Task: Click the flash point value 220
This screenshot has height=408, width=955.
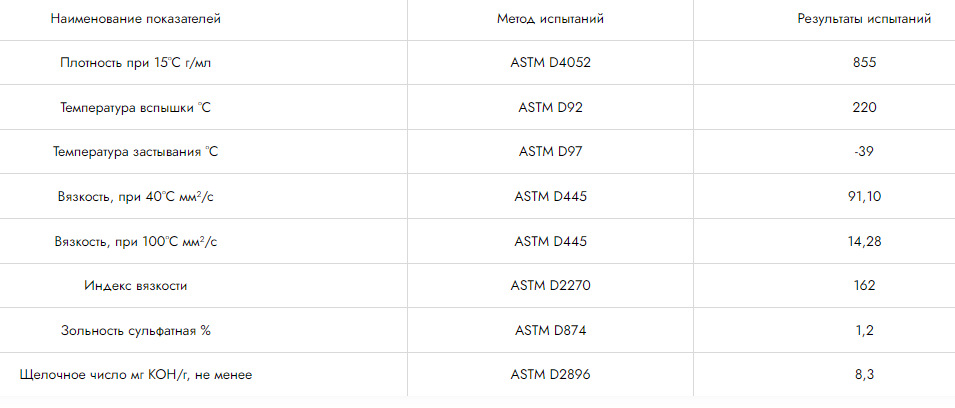Action: point(864,108)
